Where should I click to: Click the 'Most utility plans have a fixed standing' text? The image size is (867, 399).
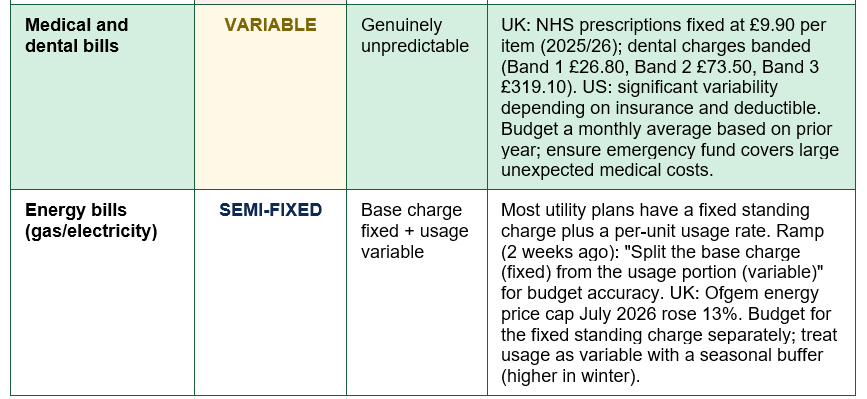tap(655, 210)
